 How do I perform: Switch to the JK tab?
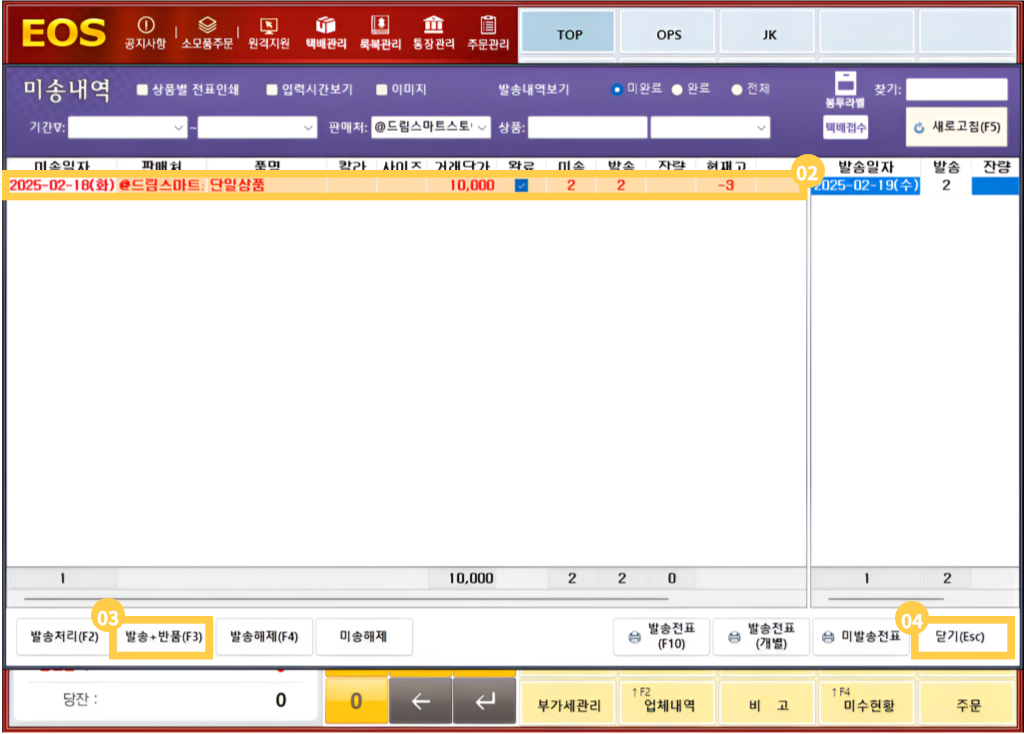pos(769,34)
